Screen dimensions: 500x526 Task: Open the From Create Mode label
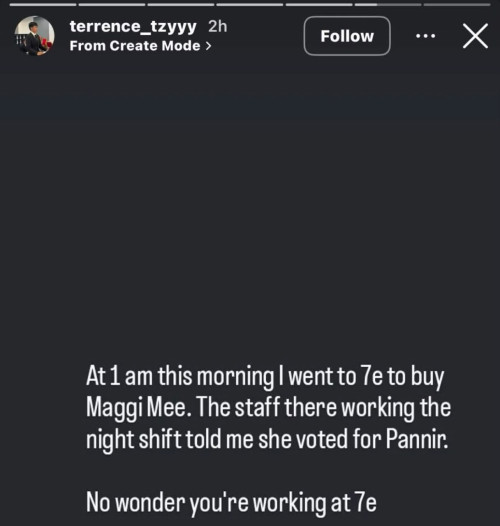[135, 46]
